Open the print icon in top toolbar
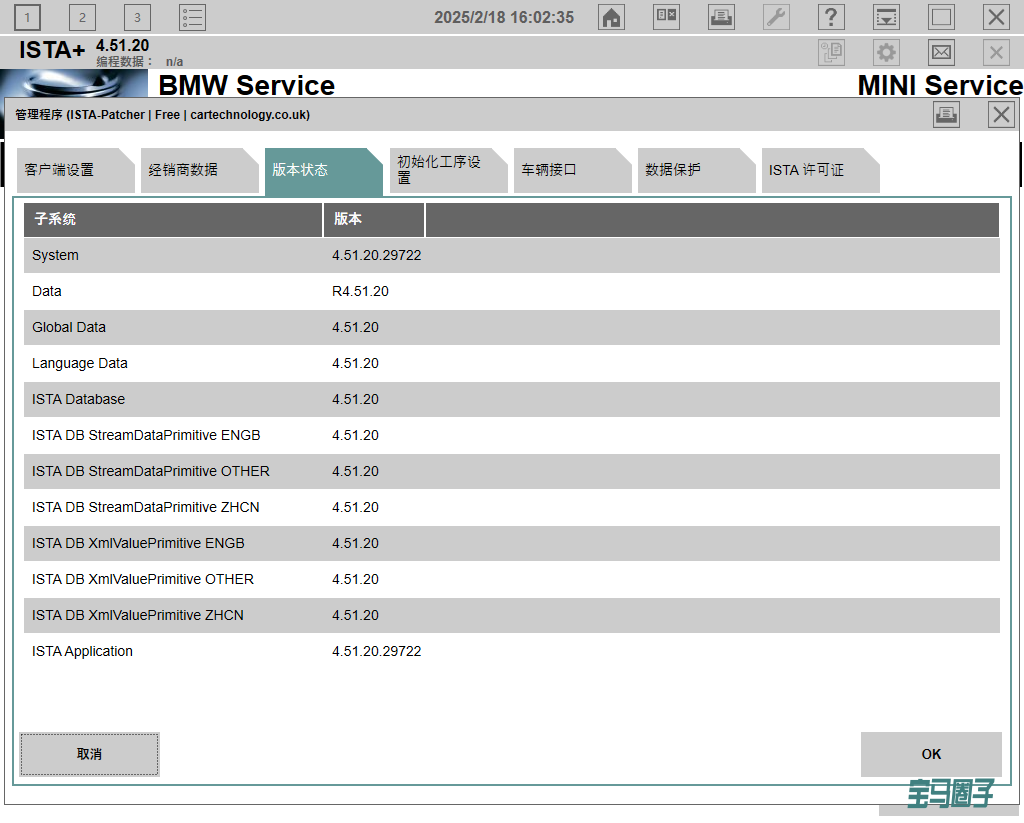Image resolution: width=1024 pixels, height=823 pixels. [x=721, y=17]
